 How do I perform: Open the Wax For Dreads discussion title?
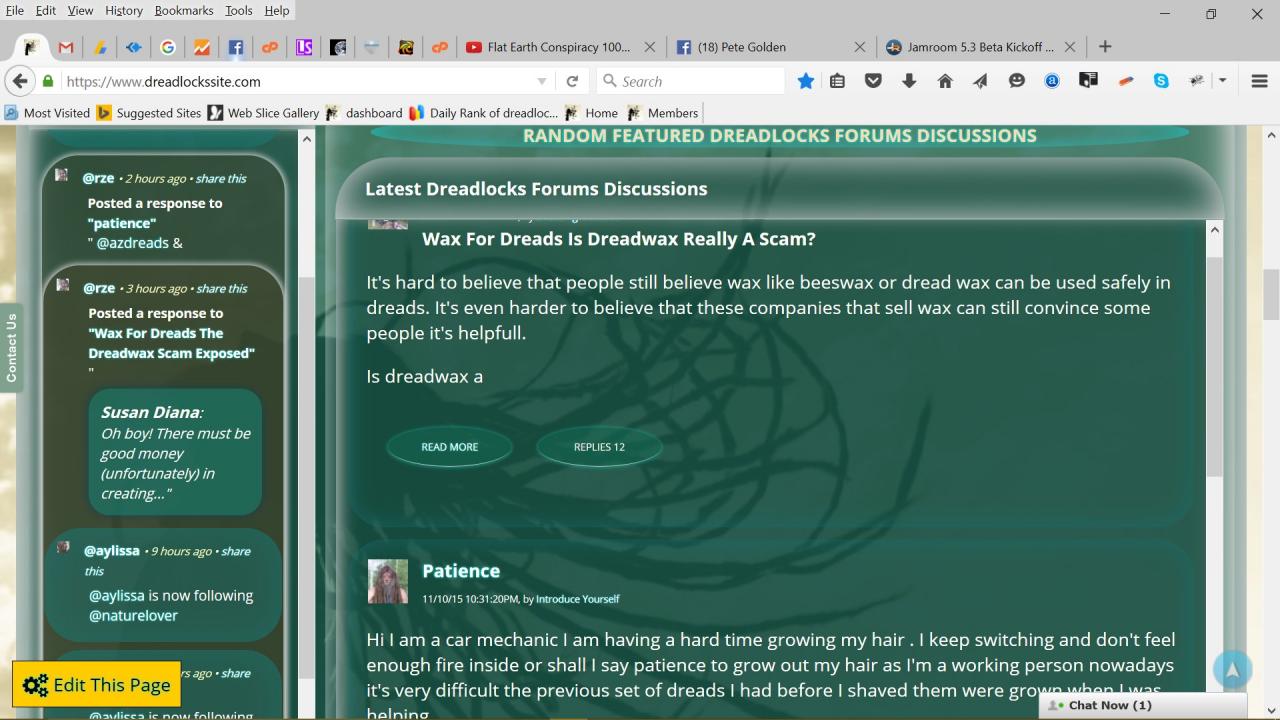(x=619, y=239)
